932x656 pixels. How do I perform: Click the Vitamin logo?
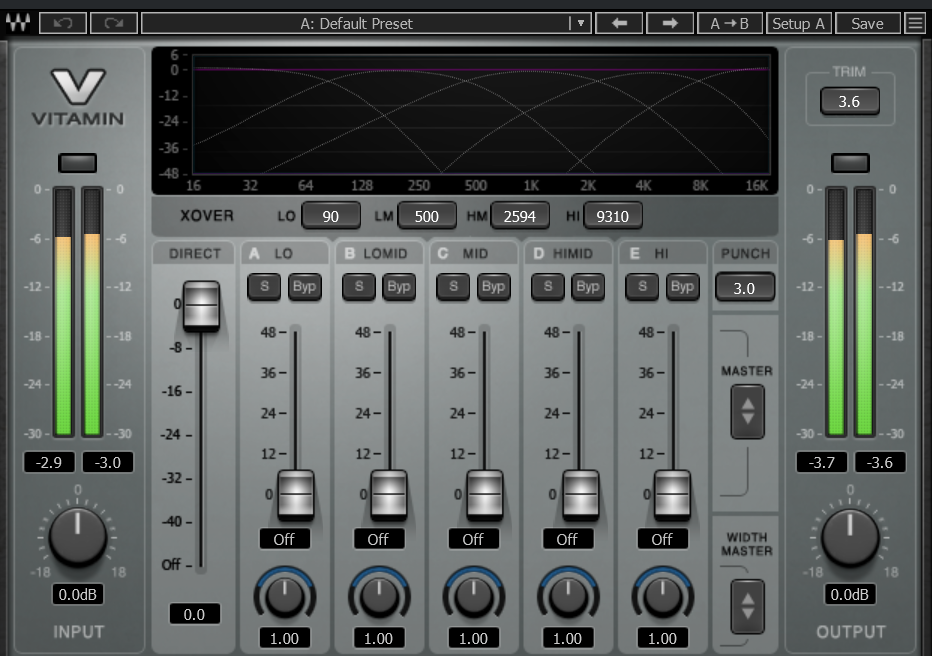coord(78,97)
